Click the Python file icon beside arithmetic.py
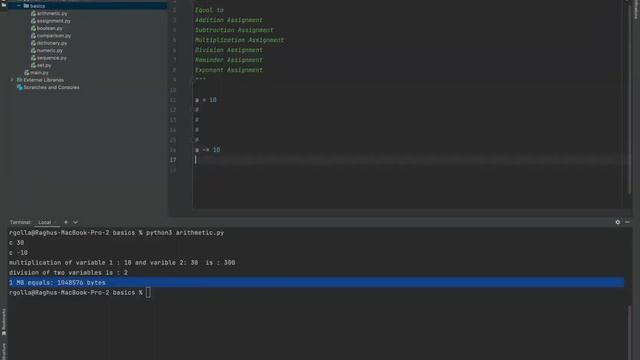This screenshot has height=360, width=640. [x=33, y=13]
